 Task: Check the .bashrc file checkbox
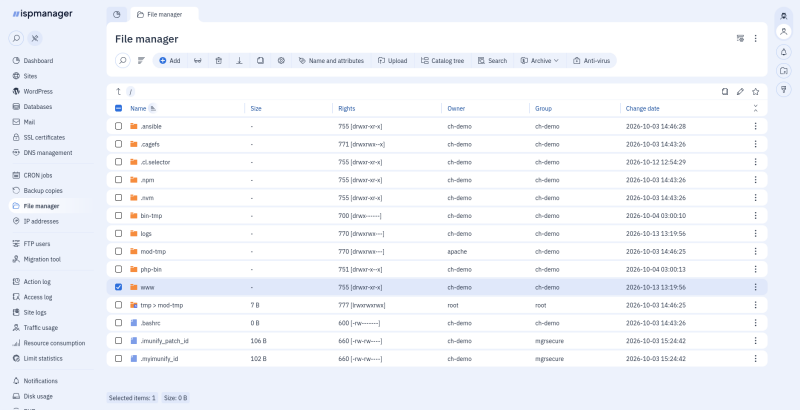click(118, 323)
